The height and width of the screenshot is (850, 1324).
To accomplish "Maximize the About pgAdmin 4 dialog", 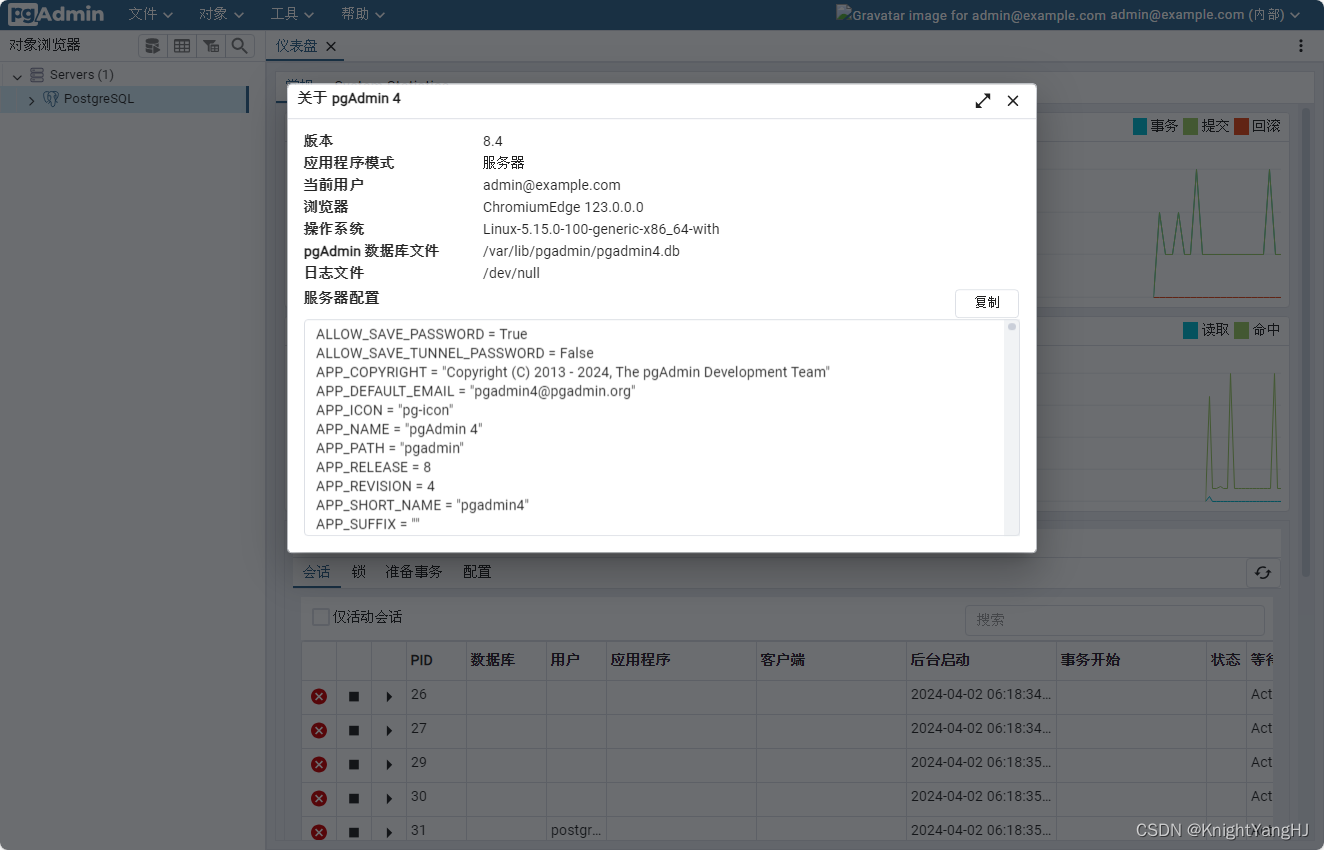I will [x=983, y=101].
